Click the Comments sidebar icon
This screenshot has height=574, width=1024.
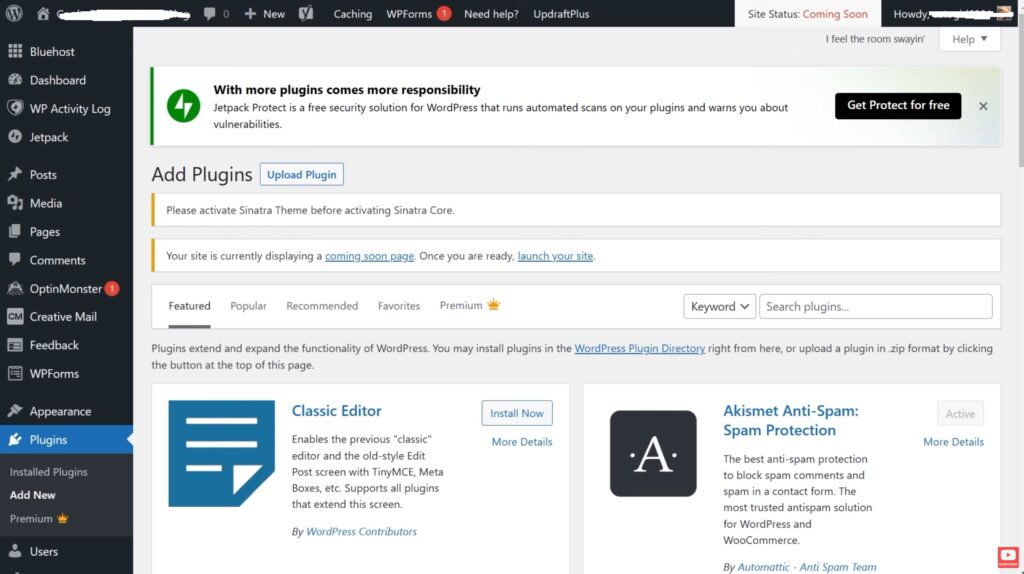15,259
